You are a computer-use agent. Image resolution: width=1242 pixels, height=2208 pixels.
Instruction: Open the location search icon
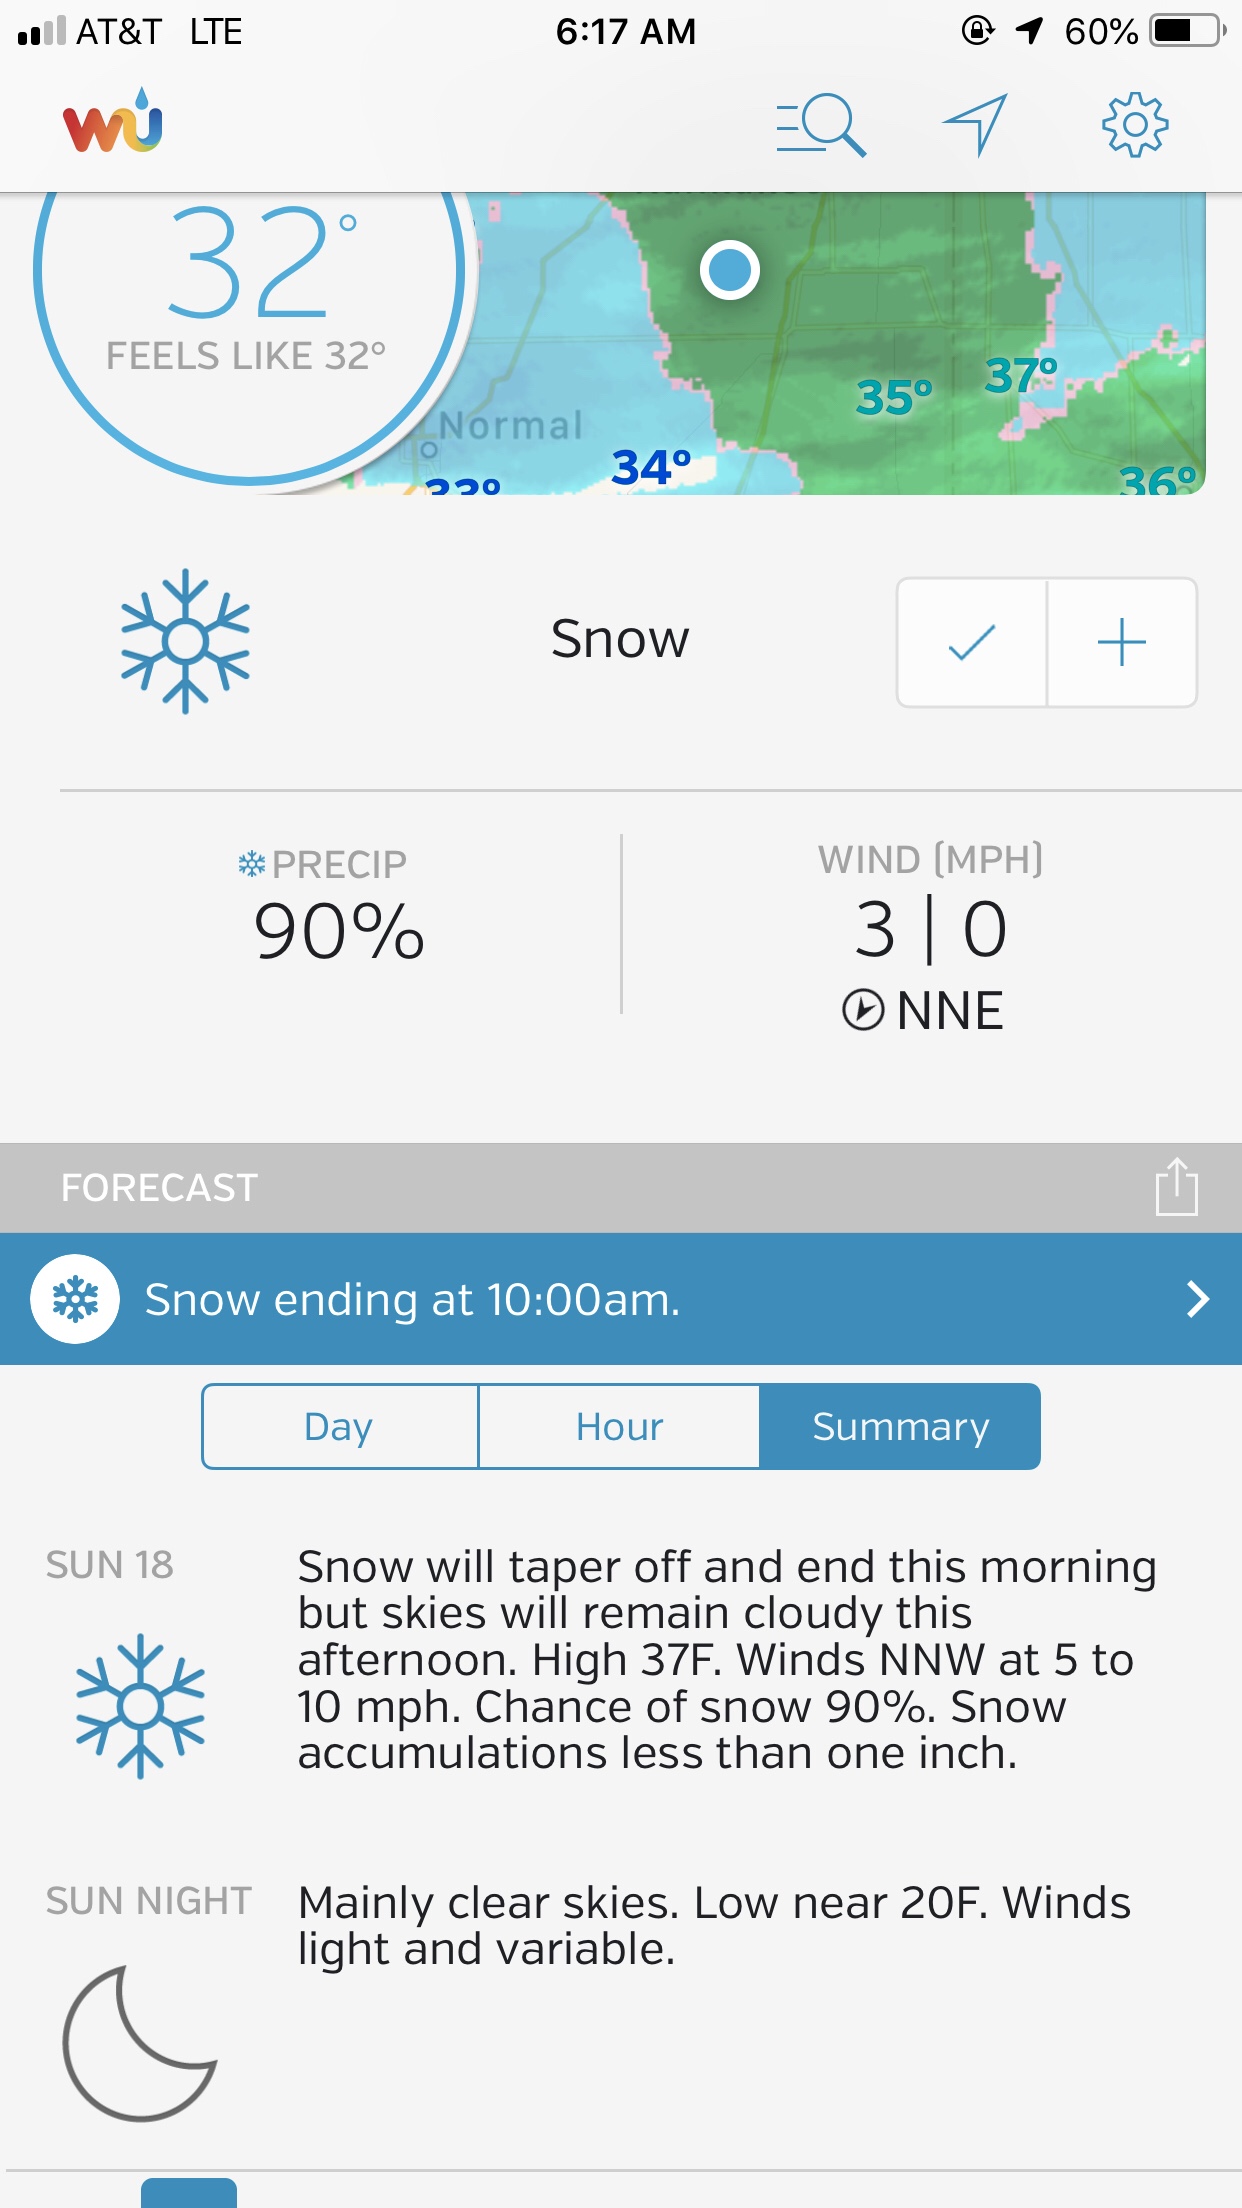(x=820, y=125)
